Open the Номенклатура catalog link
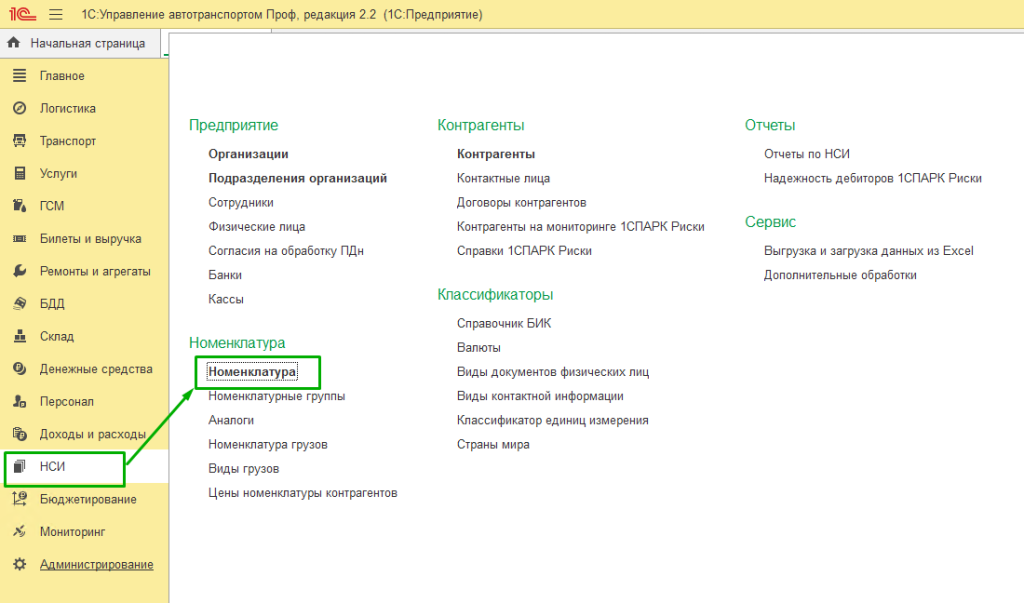 pos(252,372)
